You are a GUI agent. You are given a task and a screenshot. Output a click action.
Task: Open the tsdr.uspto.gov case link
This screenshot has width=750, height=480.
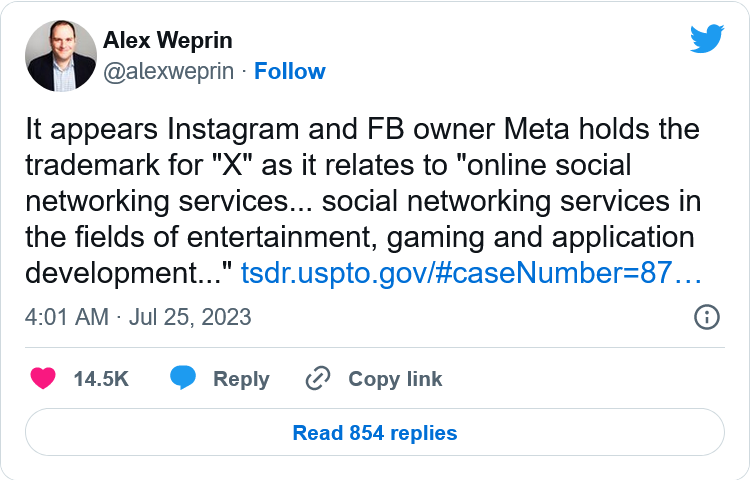(470, 273)
